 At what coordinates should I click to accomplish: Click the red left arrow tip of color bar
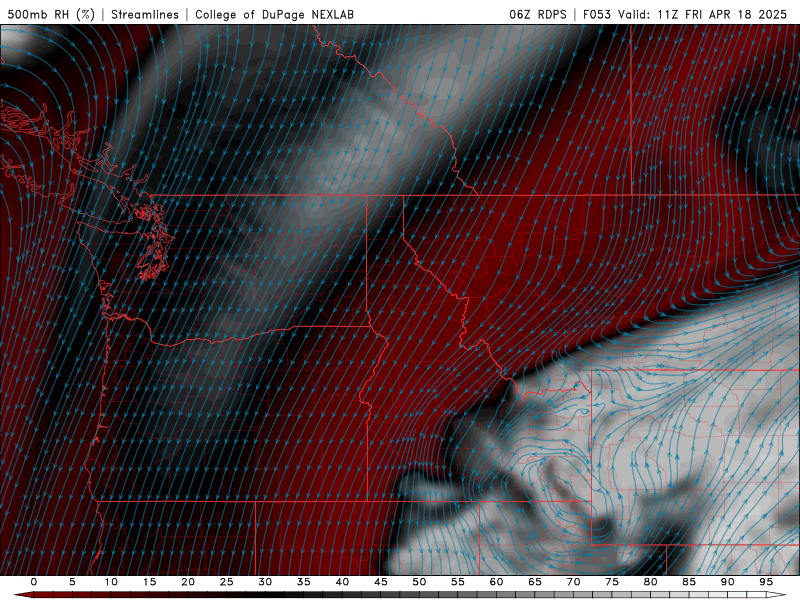point(22,595)
